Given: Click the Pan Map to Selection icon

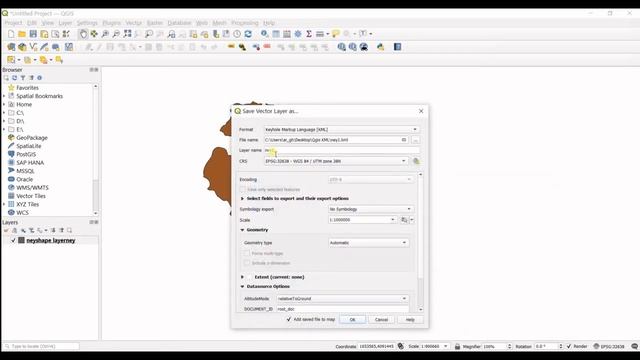Looking at the screenshot, I should [94, 34].
